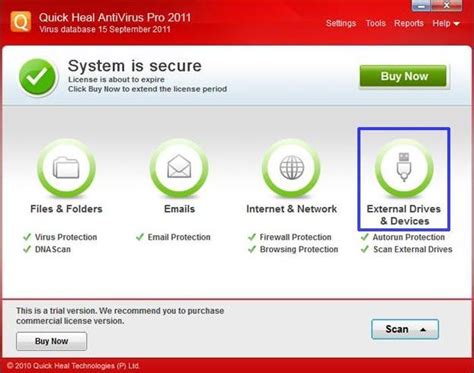Open the Reports menu

409,23
